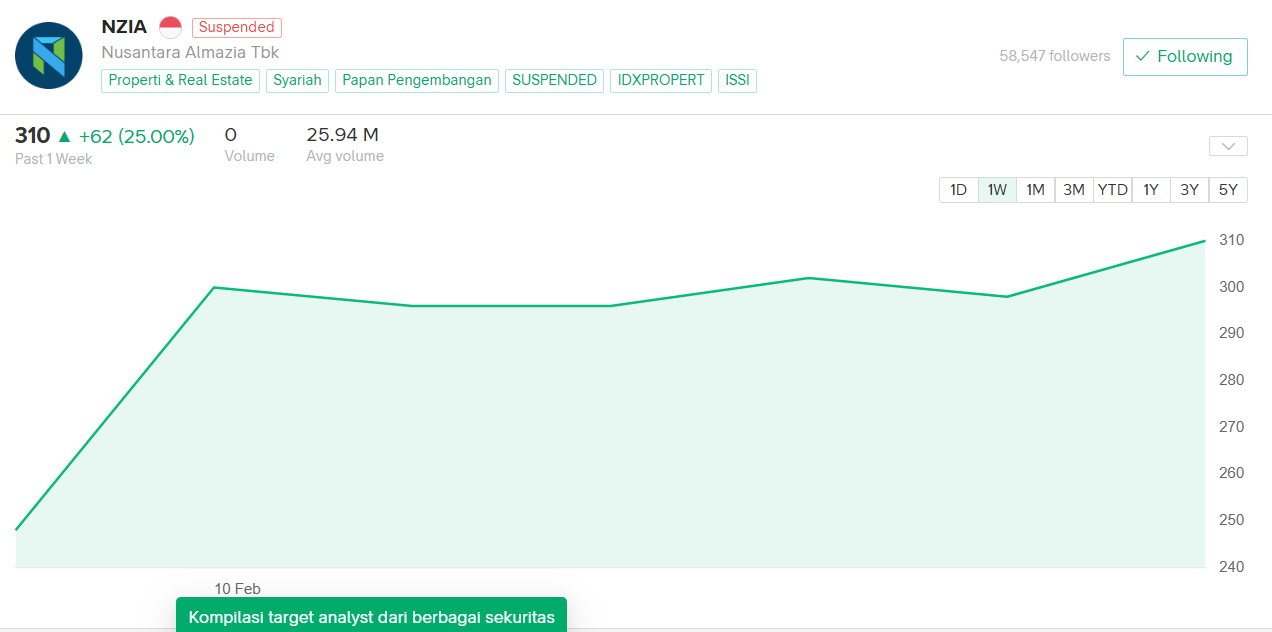Click the Syariah tag
This screenshot has width=1272, height=632.
coord(297,80)
